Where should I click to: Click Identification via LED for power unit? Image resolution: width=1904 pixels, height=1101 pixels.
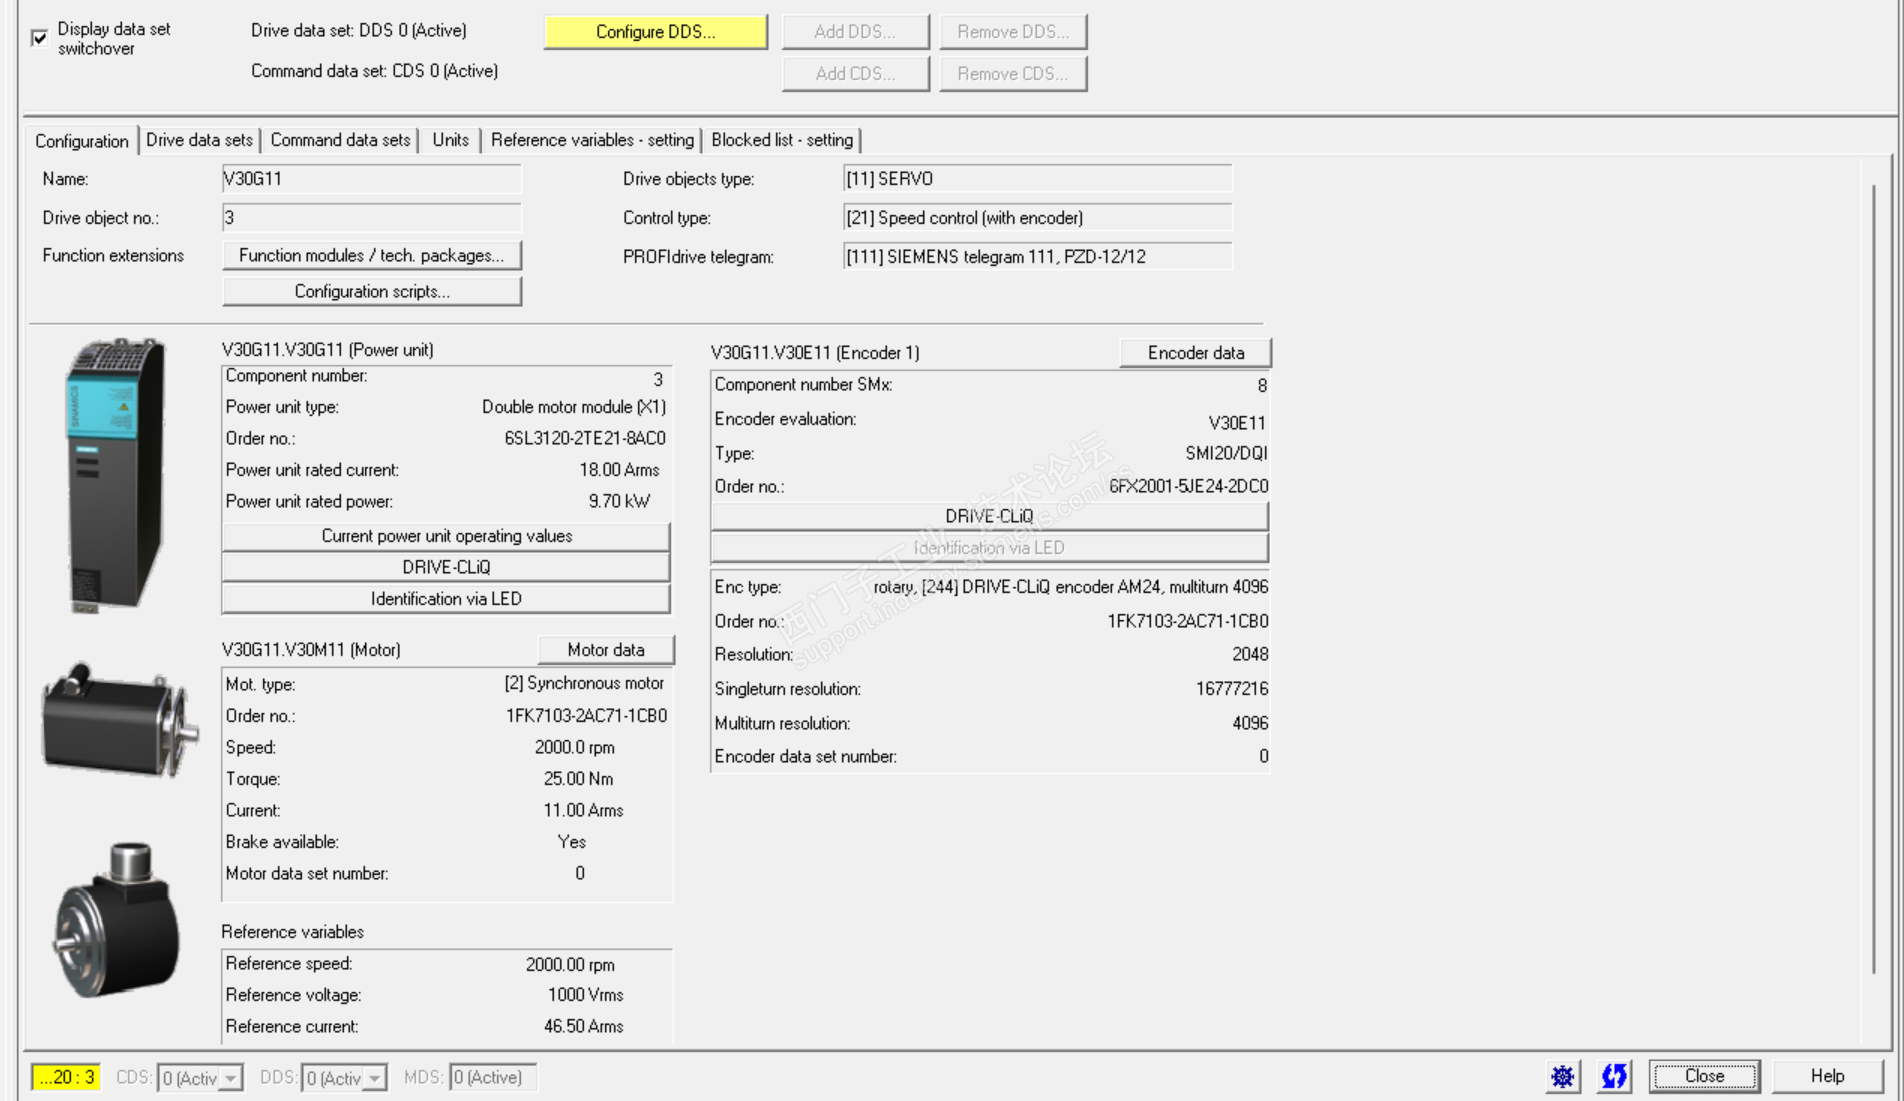[446, 599]
